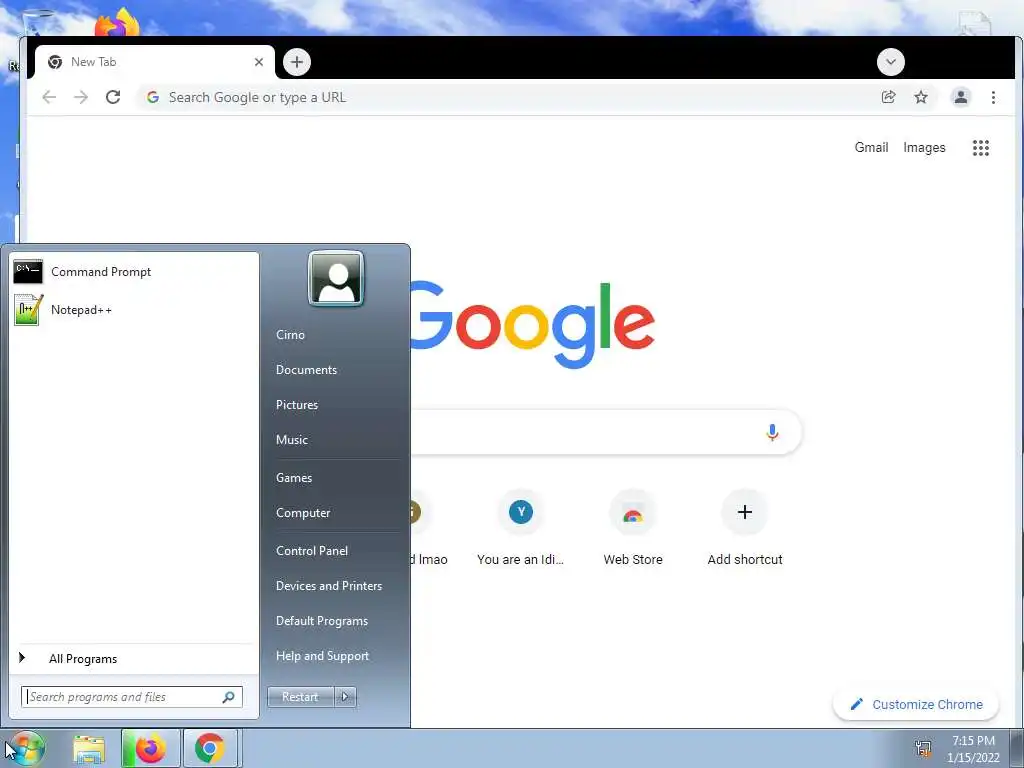1024x768 pixels.
Task: Click the search magnifier in Start menu
Action: 228,697
